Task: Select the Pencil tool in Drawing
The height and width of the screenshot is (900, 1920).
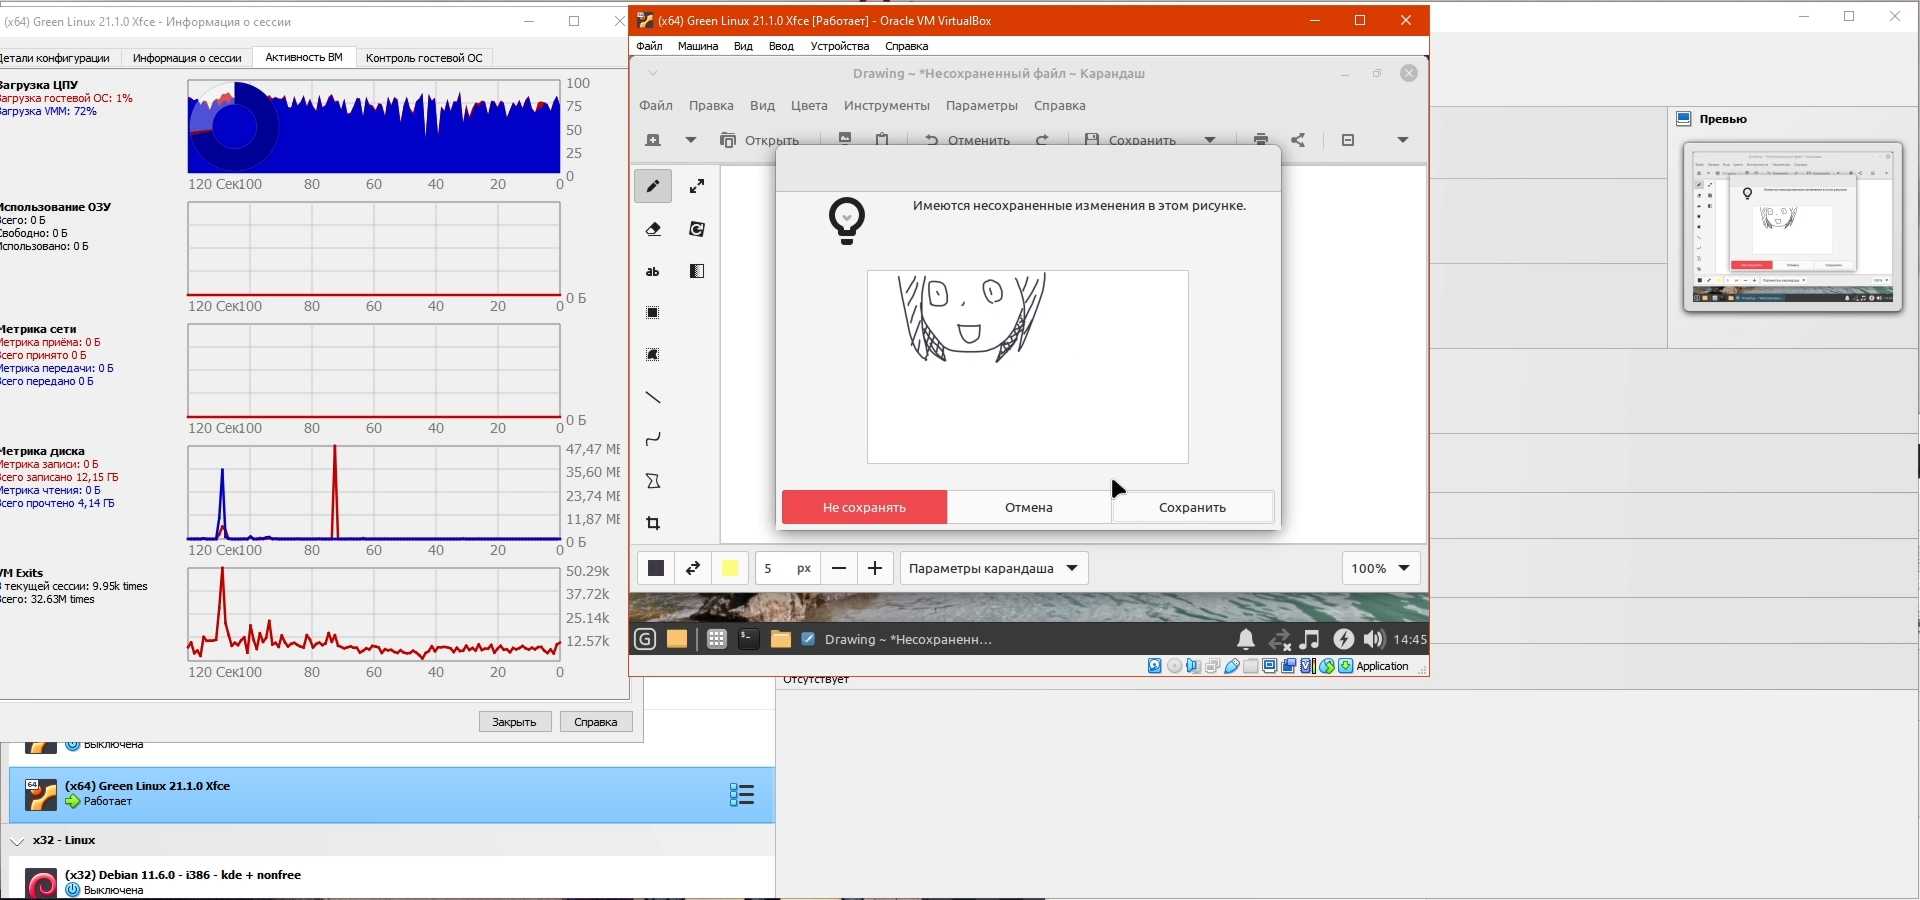Action: [x=653, y=186]
